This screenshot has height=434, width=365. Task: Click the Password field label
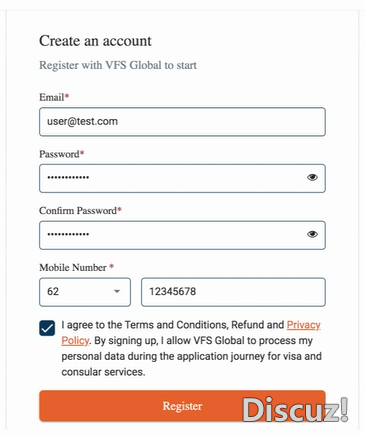62,154
